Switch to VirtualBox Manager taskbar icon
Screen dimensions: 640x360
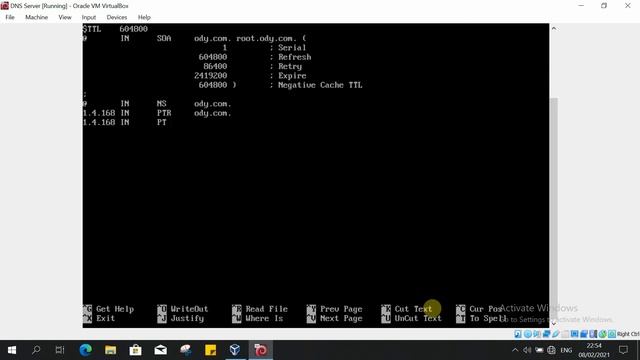point(235,350)
